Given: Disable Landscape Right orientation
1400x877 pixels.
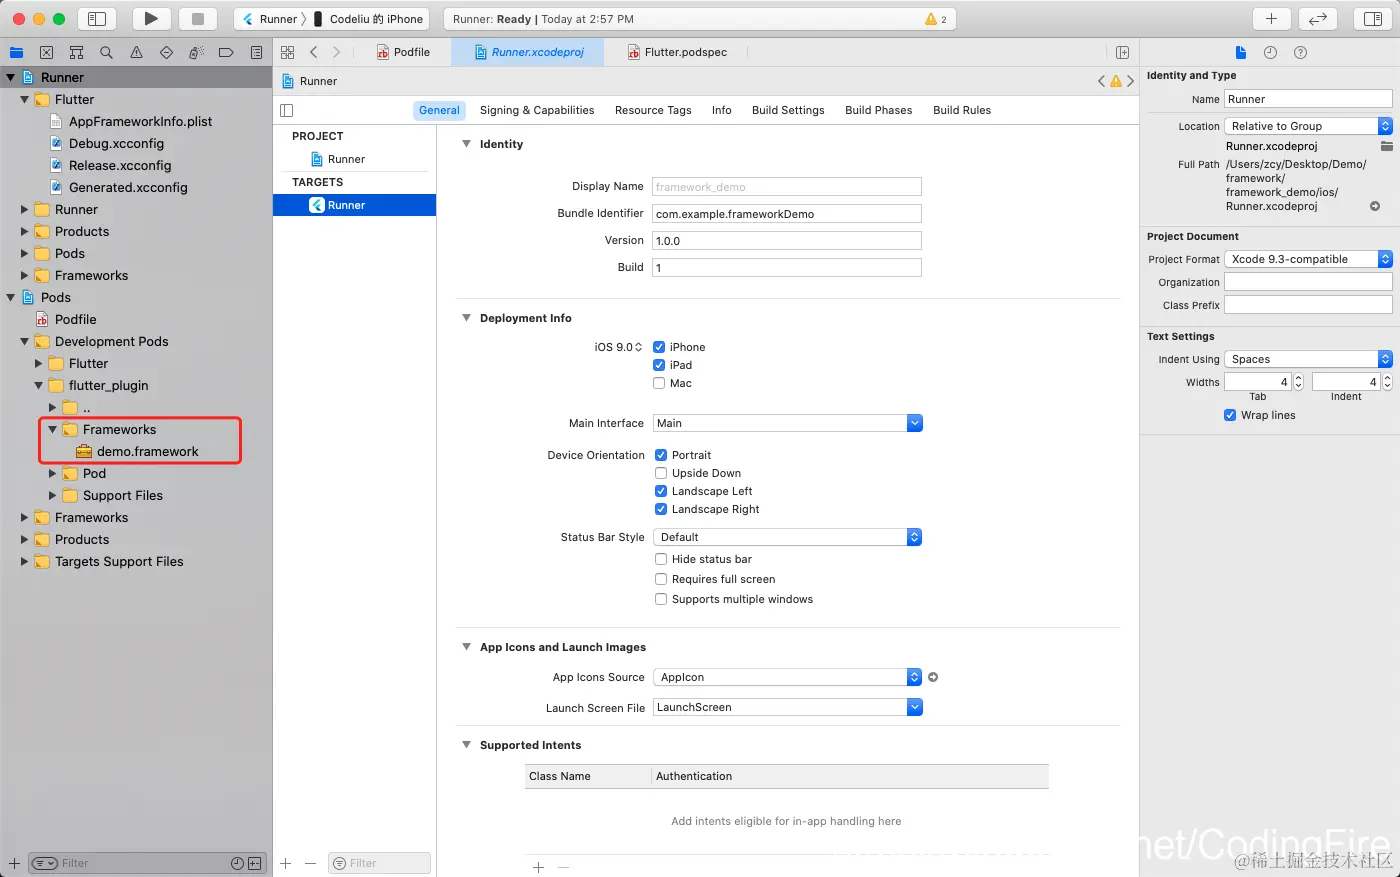Looking at the screenshot, I should tap(661, 509).
